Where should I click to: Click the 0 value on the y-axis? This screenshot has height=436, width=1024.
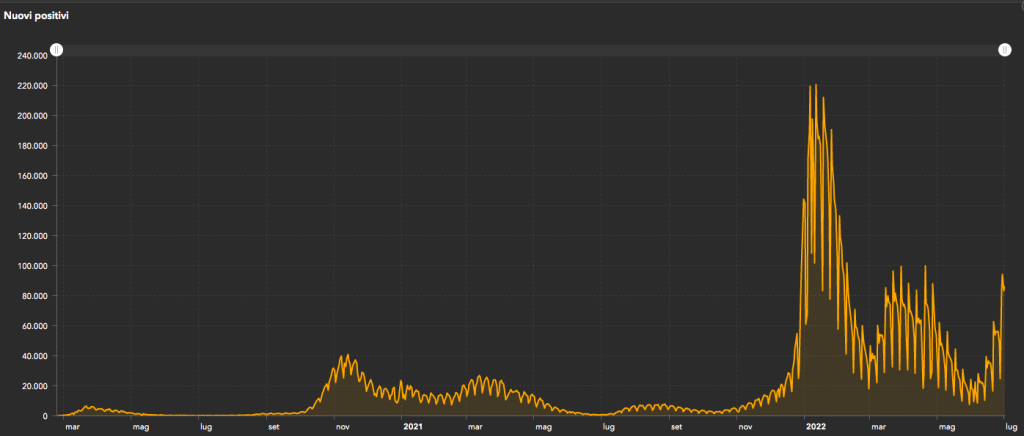[45, 416]
